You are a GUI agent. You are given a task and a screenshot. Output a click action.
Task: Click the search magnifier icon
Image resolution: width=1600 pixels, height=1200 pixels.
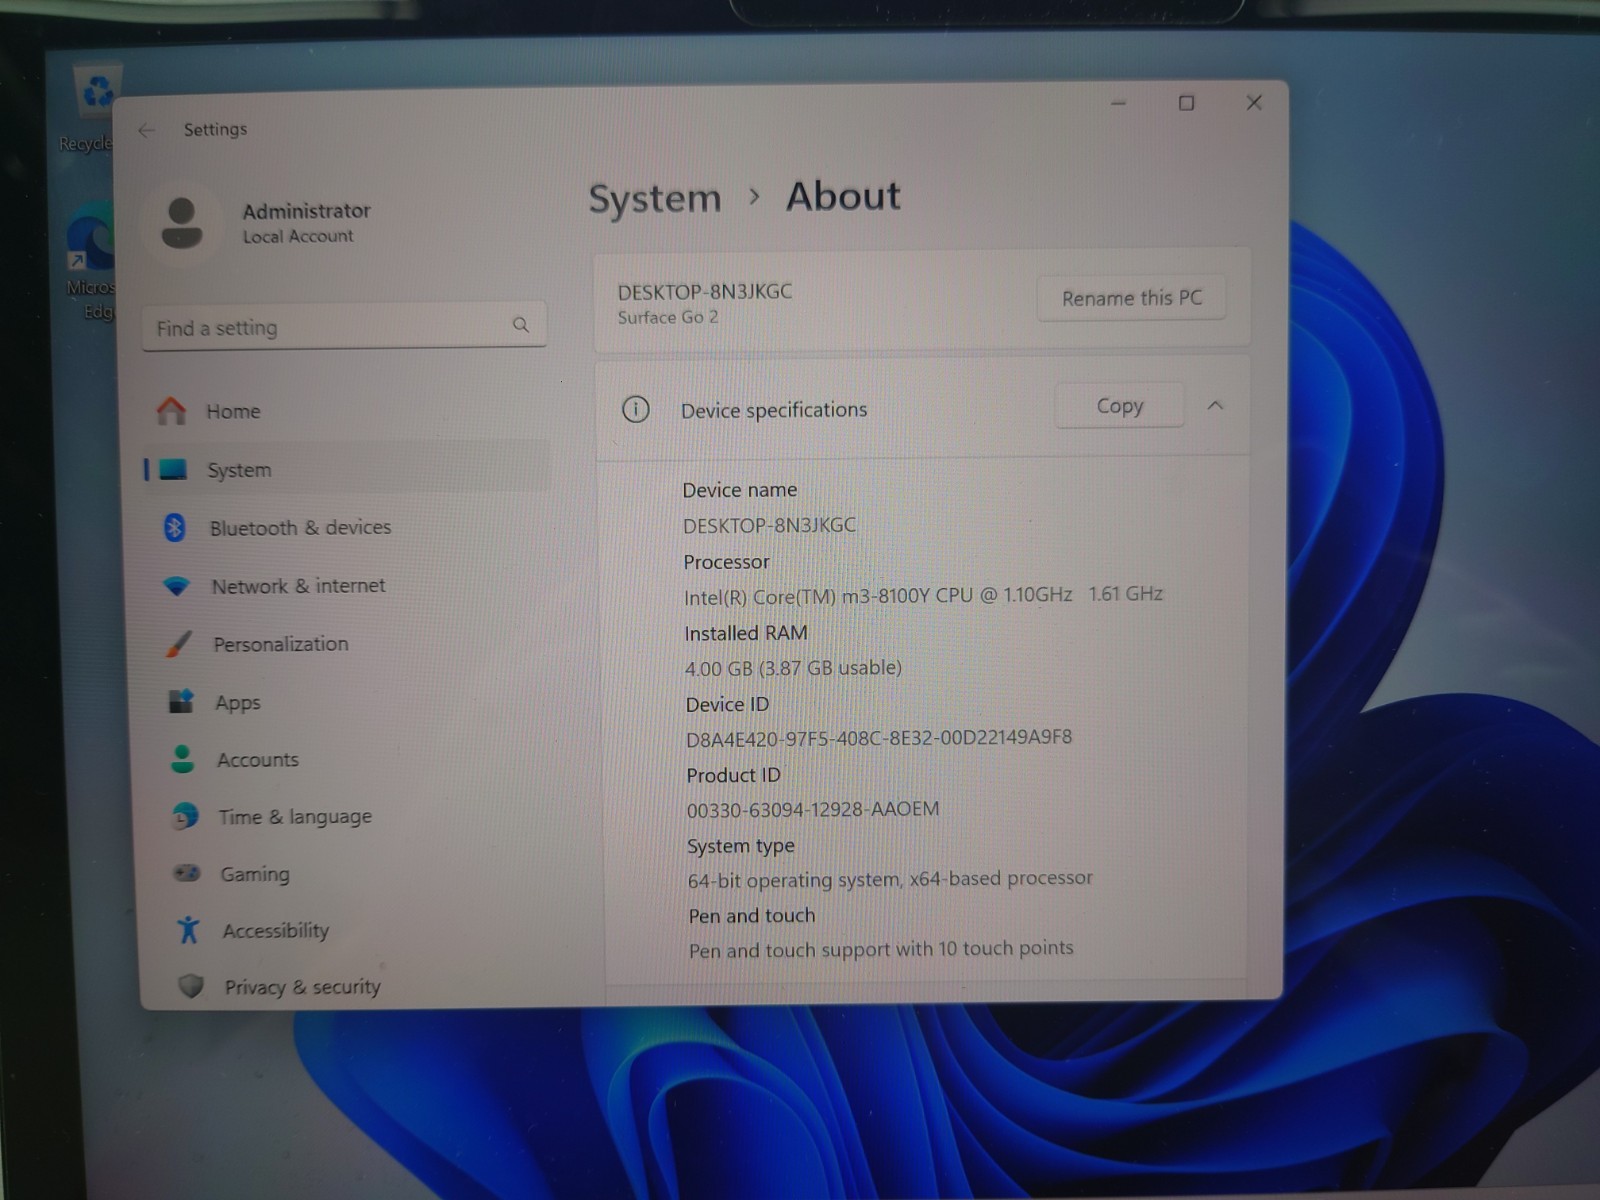[x=521, y=325]
